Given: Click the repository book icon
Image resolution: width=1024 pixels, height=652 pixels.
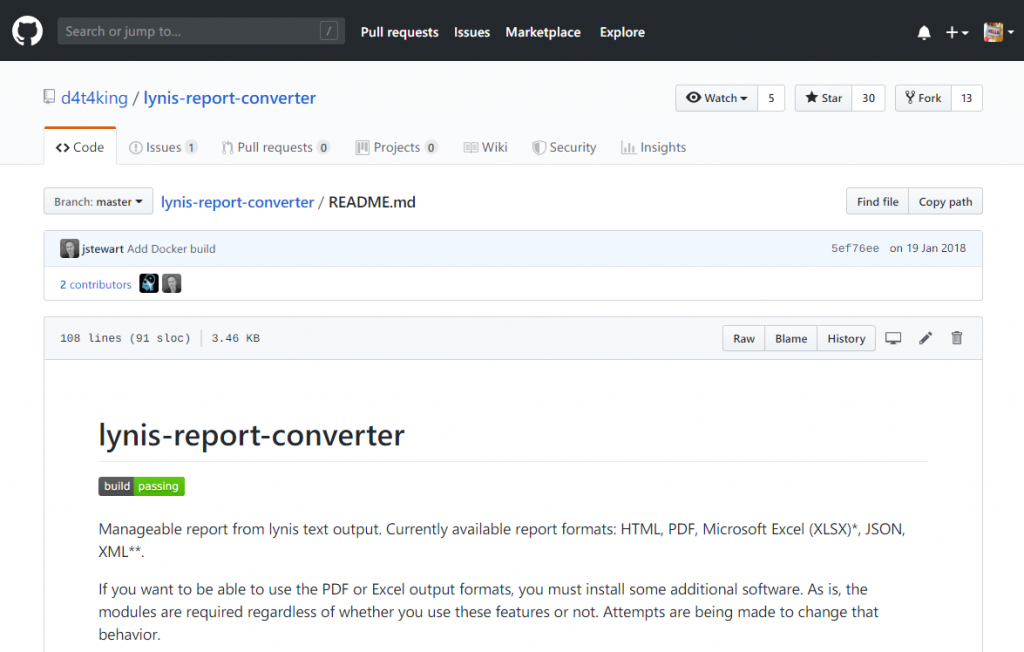Looking at the screenshot, I should click(49, 97).
